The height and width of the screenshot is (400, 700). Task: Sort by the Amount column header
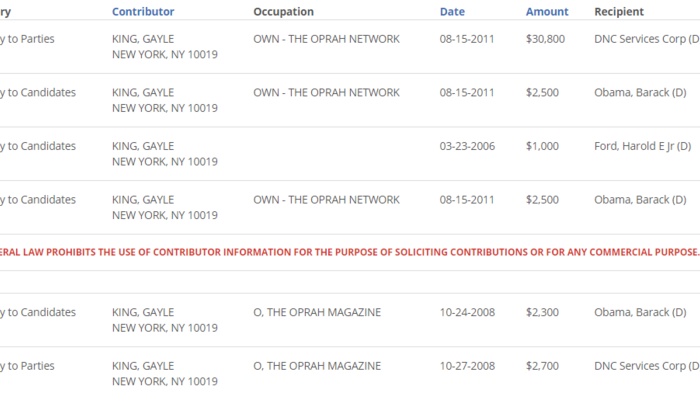tap(547, 12)
